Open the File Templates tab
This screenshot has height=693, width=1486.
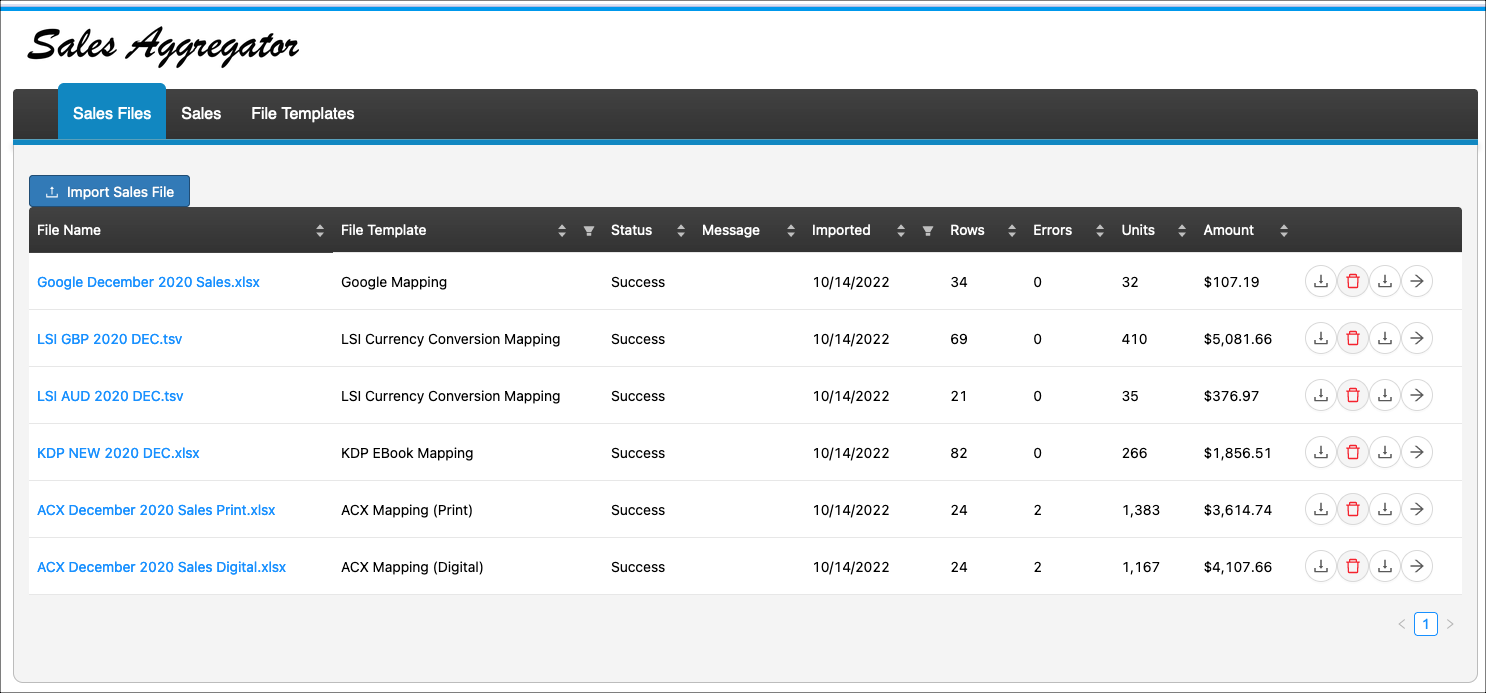click(303, 113)
